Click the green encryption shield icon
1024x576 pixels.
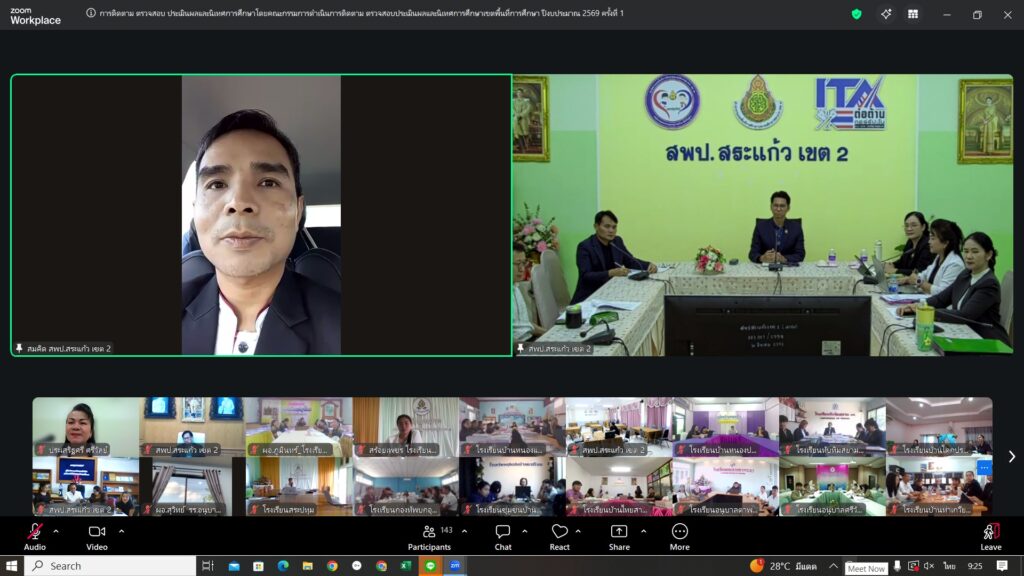856,14
